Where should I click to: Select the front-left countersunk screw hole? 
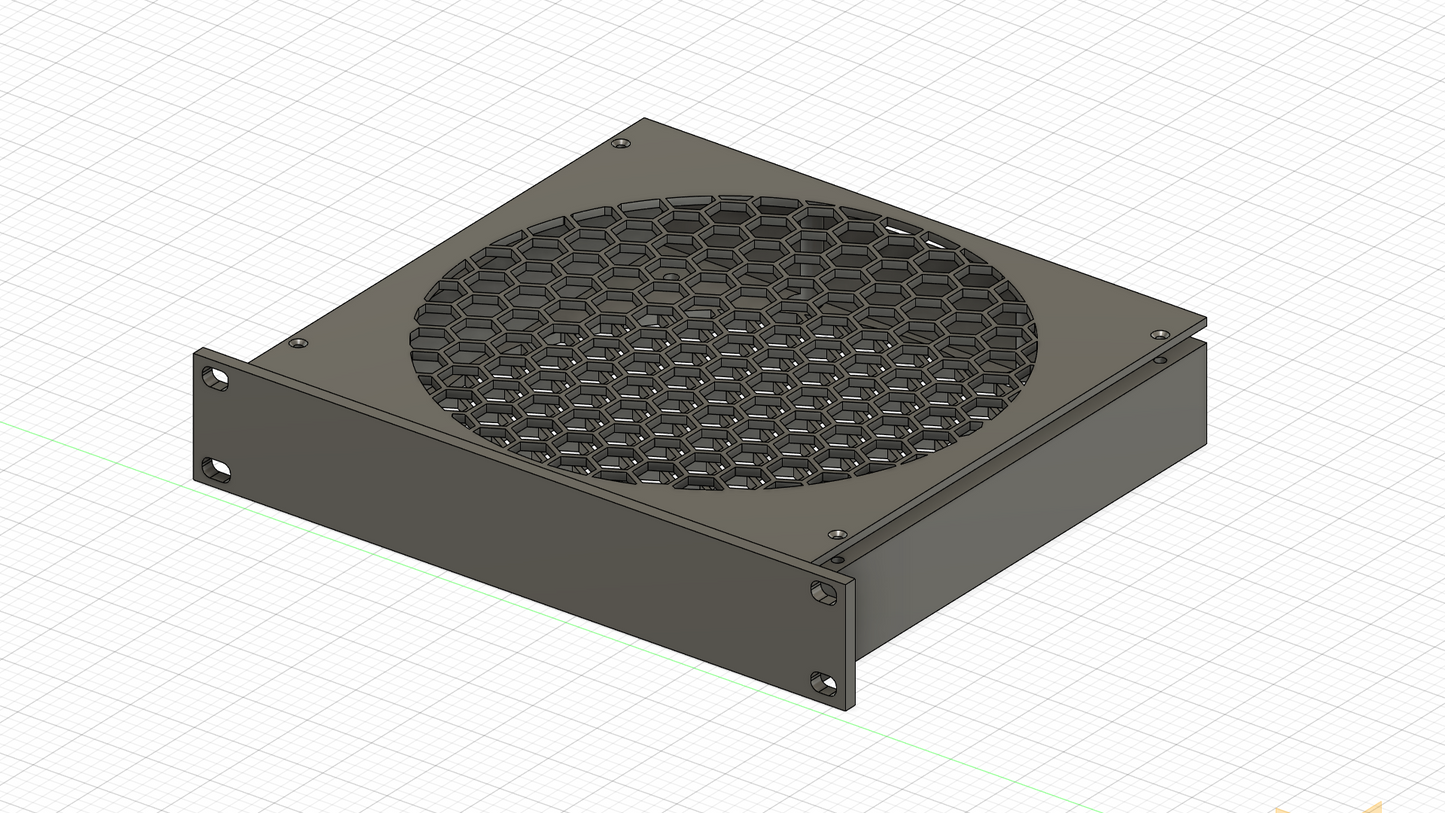296,343
